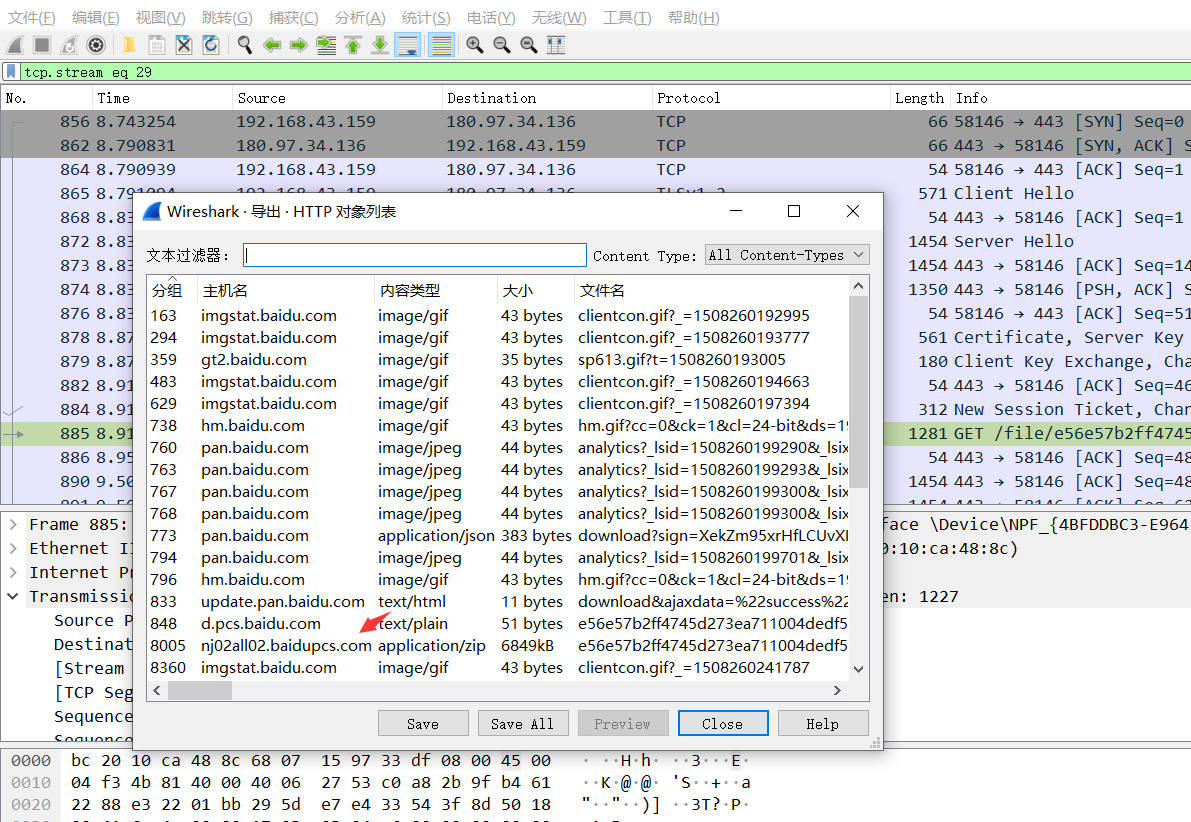Click the reload capture file icon
The height and width of the screenshot is (822, 1191).
click(210, 46)
